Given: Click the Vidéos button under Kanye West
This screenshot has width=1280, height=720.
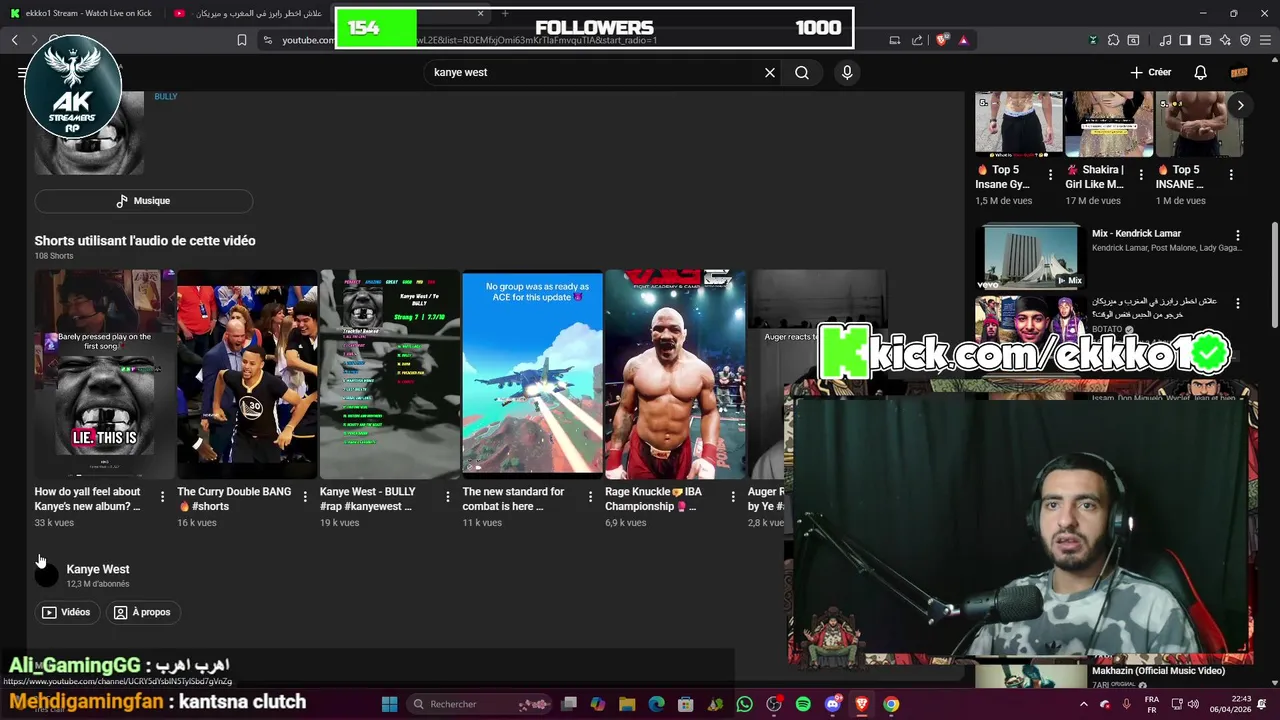Looking at the screenshot, I should click(66, 612).
